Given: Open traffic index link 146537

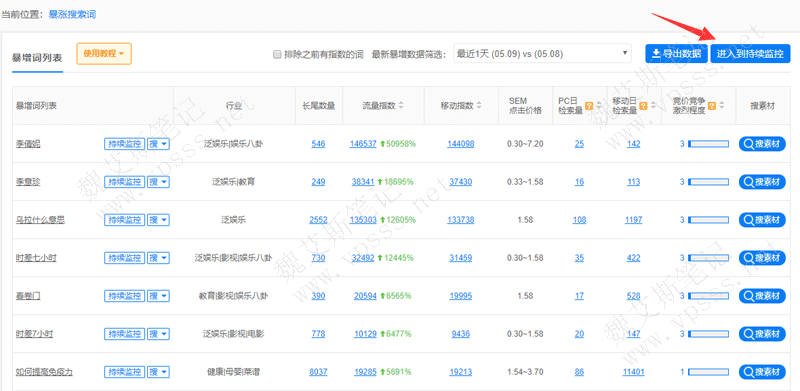Looking at the screenshot, I should 363,144.
